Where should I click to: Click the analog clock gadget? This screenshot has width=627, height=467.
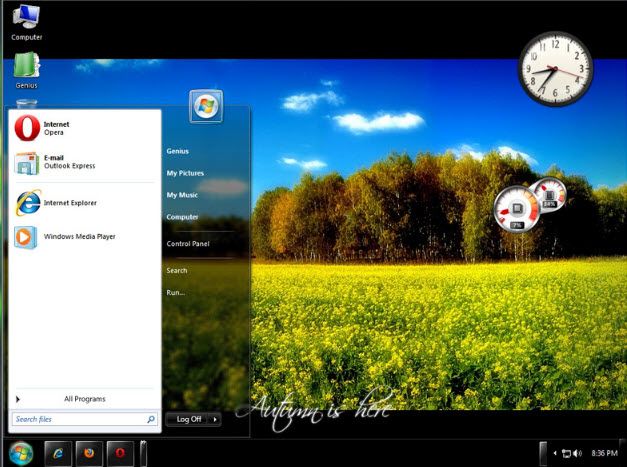coord(555,69)
